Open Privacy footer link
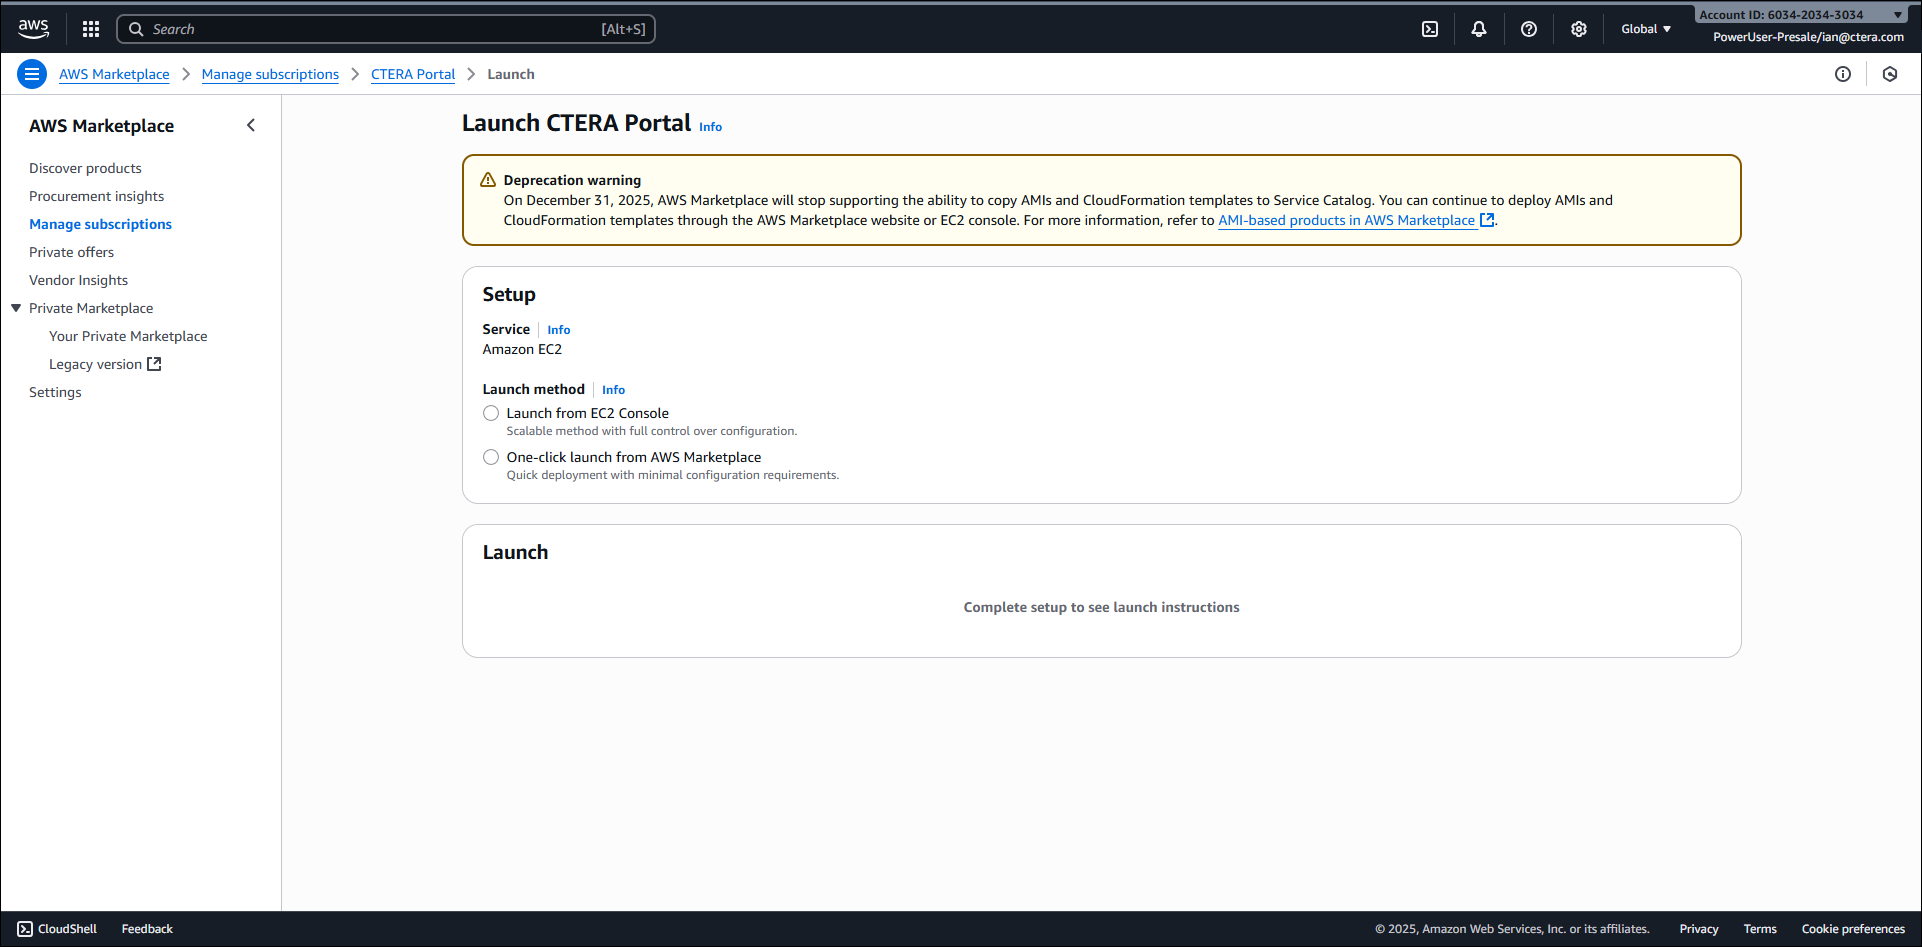Viewport: 1922px width, 947px height. point(1699,929)
